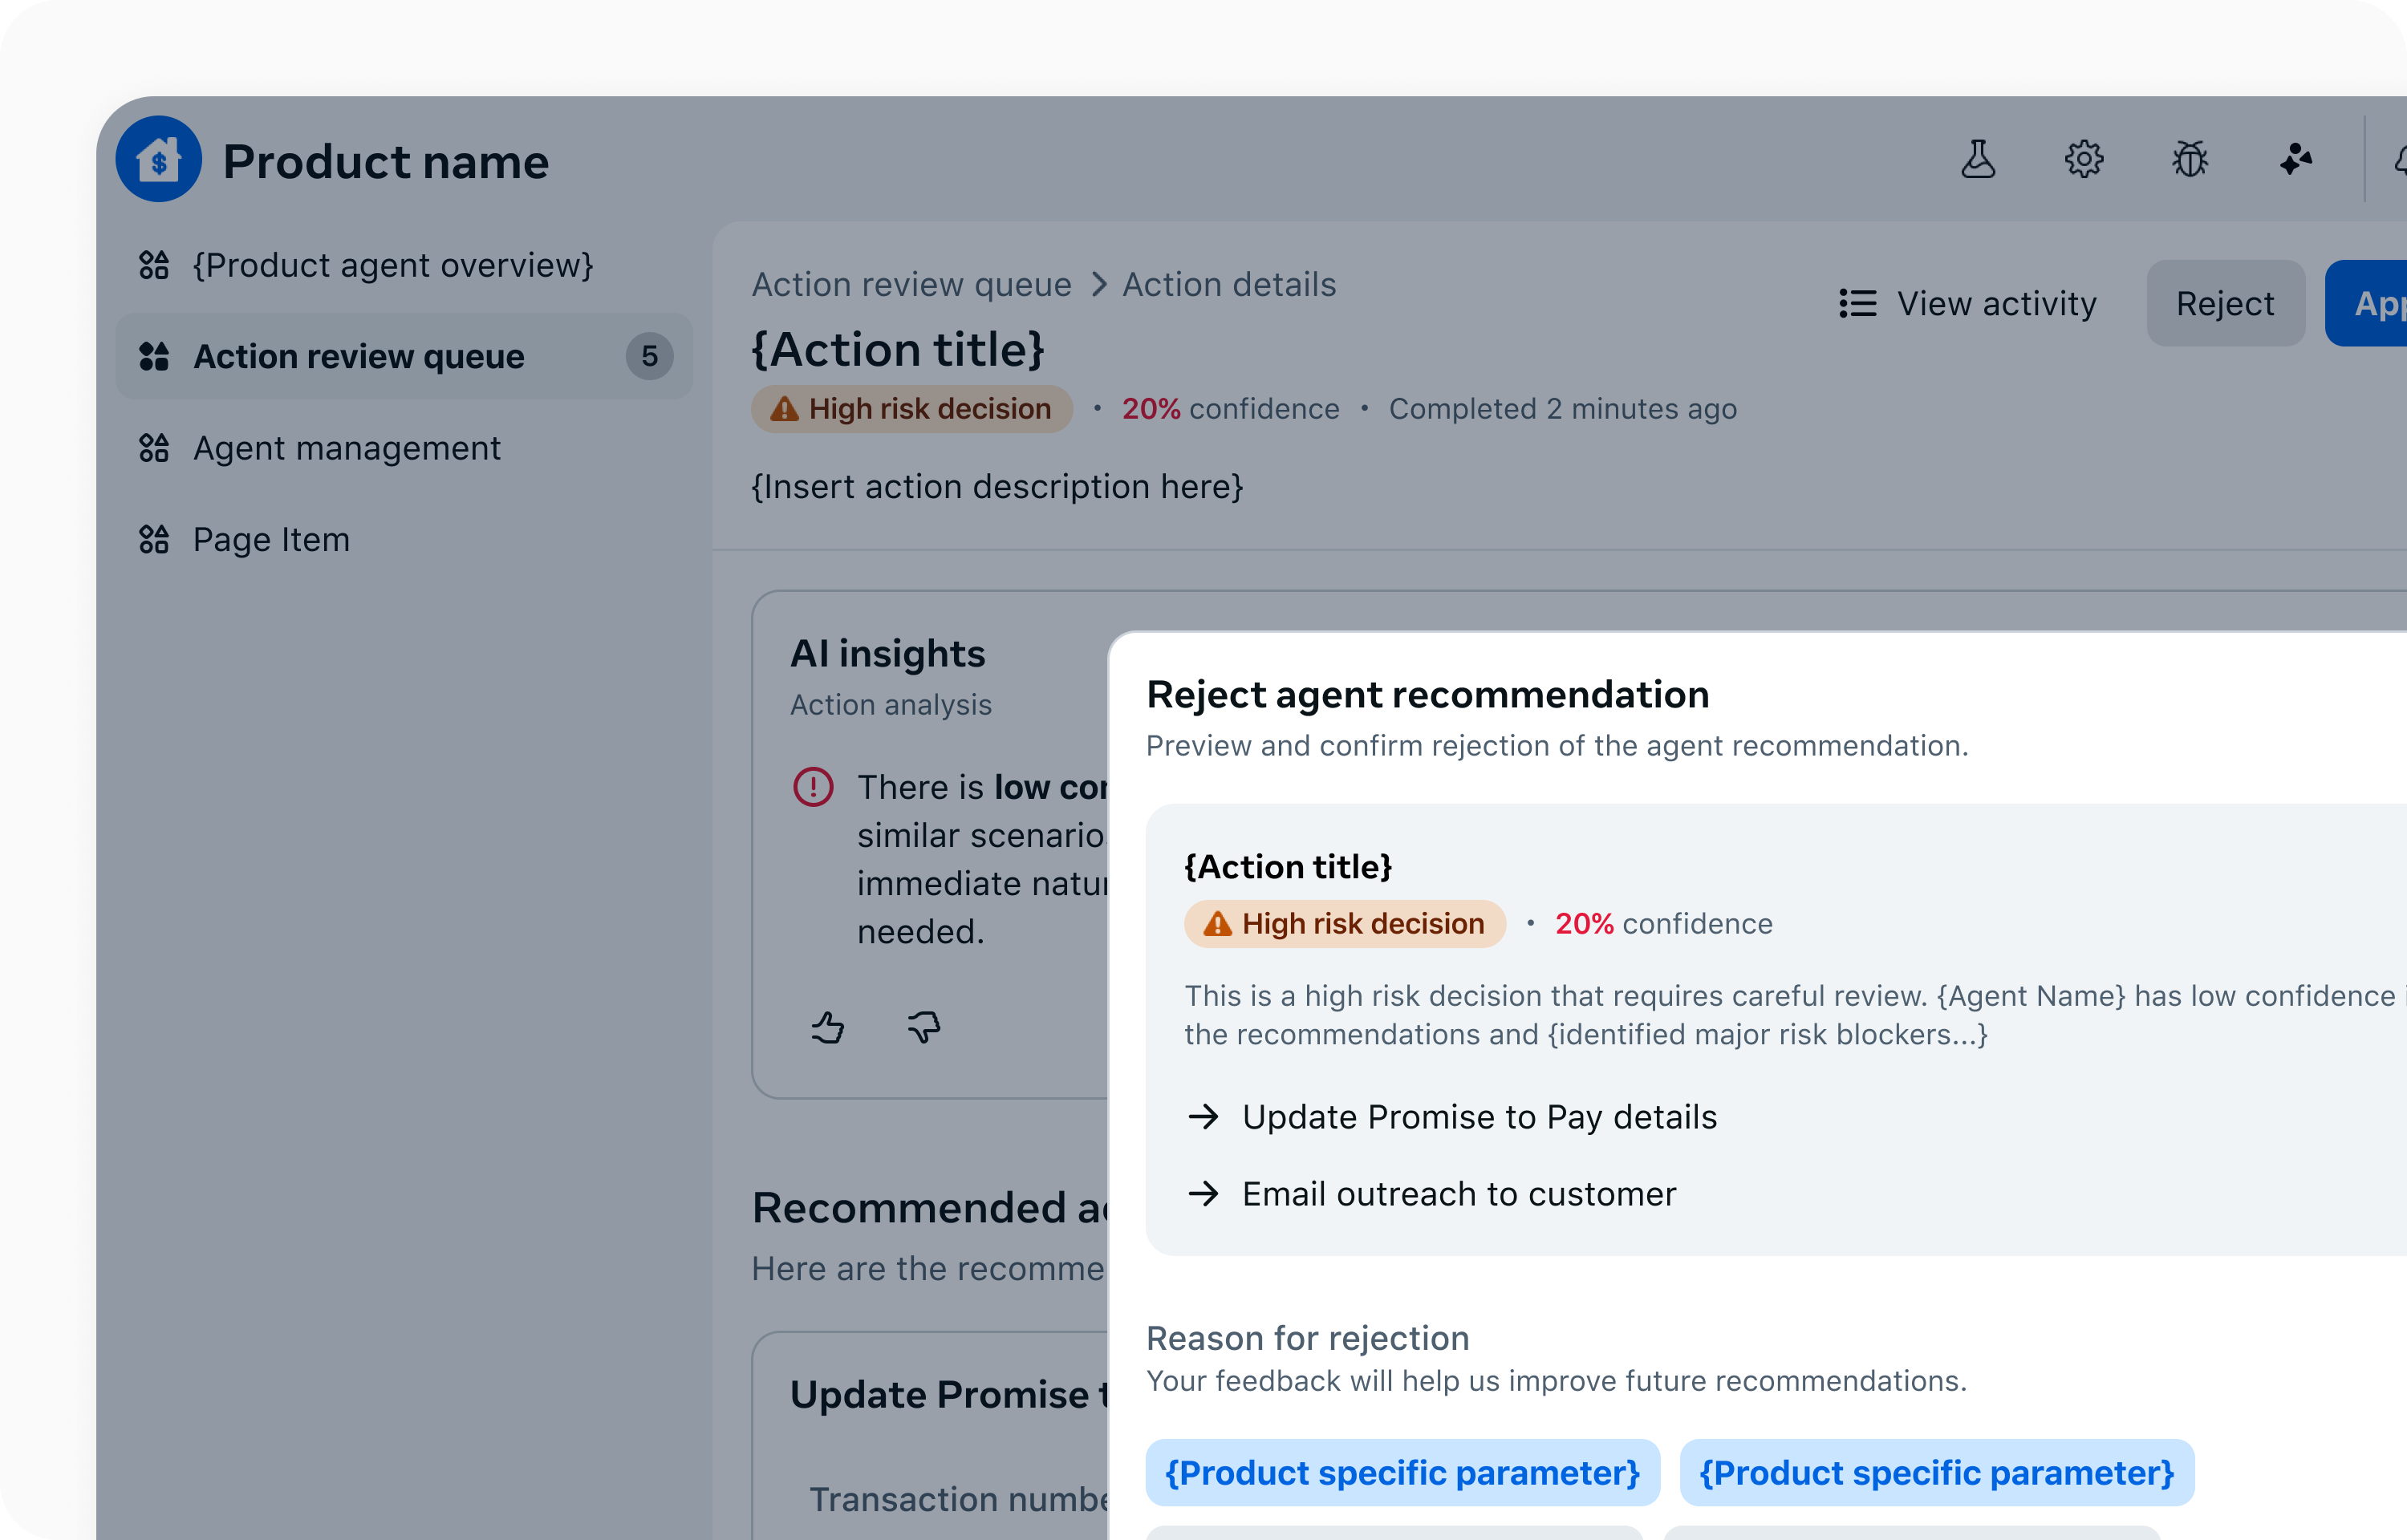Viewport: 2407px width, 1540px height.
Task: Click the Product name home logo icon
Action: [158, 159]
